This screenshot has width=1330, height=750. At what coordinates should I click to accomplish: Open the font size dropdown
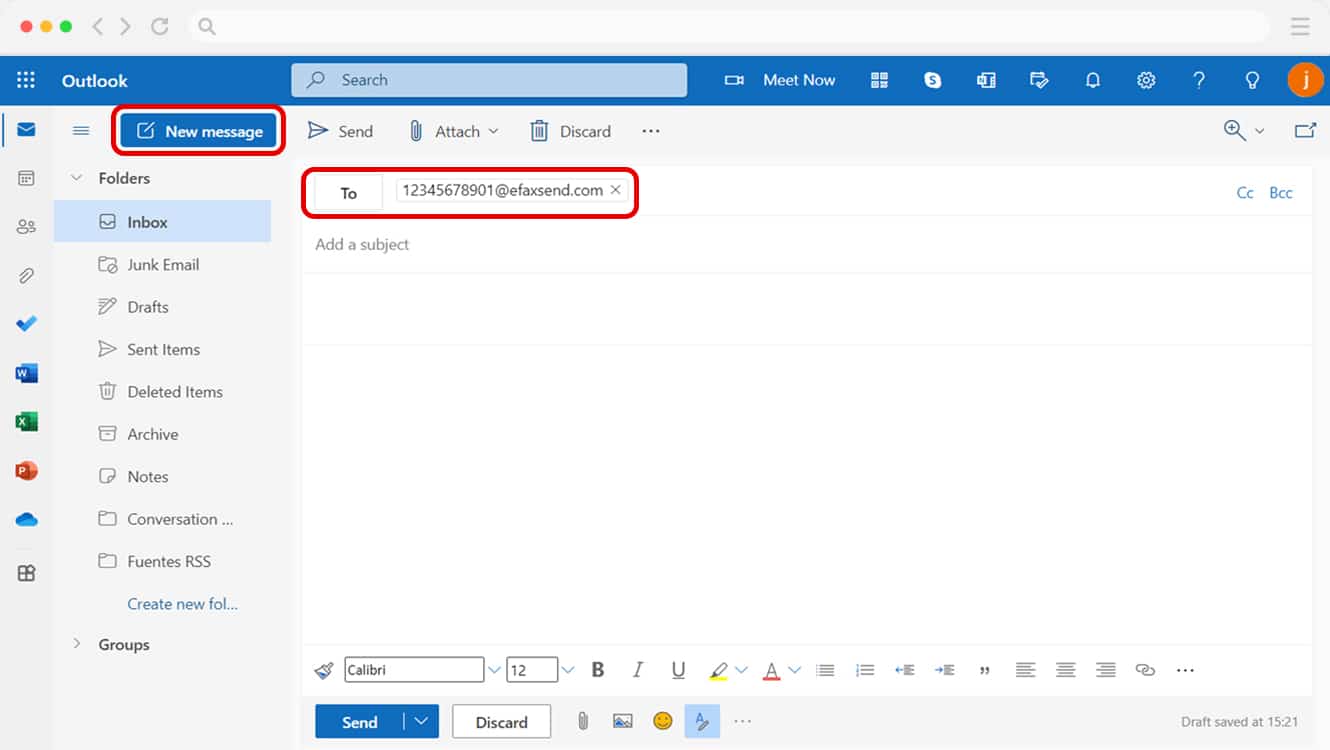tap(567, 669)
